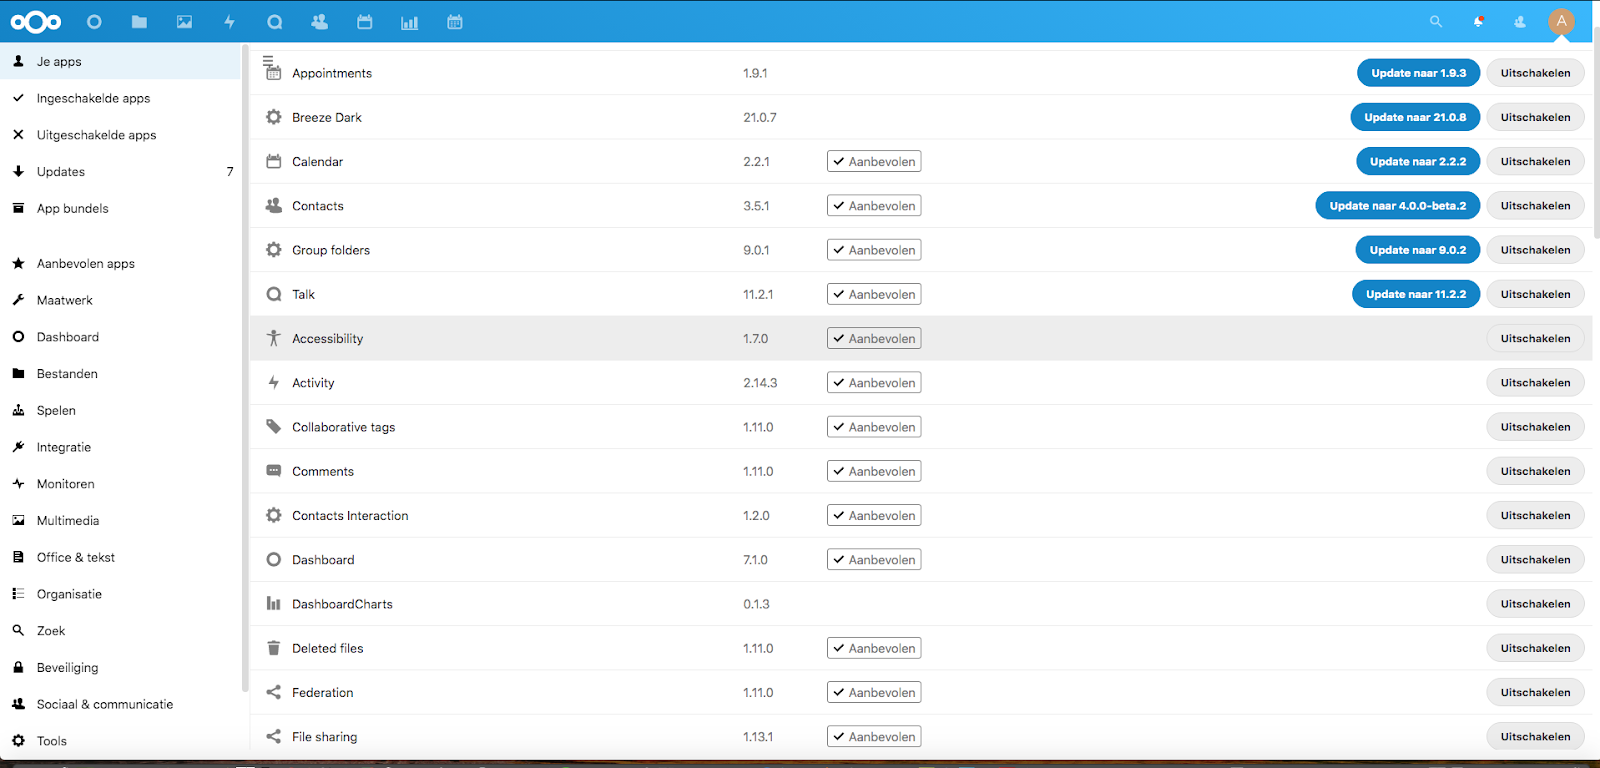
Task: Click the Deleted files trash icon
Action: pos(274,648)
